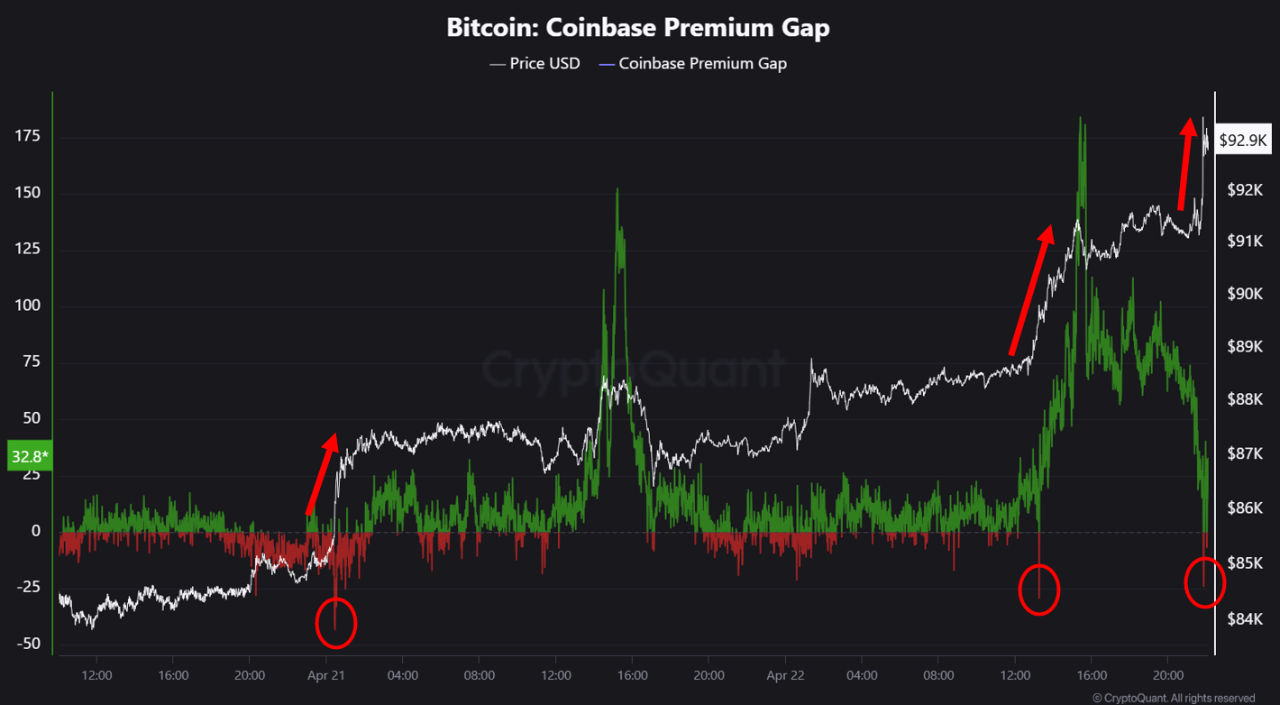Click the CryptoQuant watermark in chart center
The height and width of the screenshot is (705, 1280).
(634, 369)
